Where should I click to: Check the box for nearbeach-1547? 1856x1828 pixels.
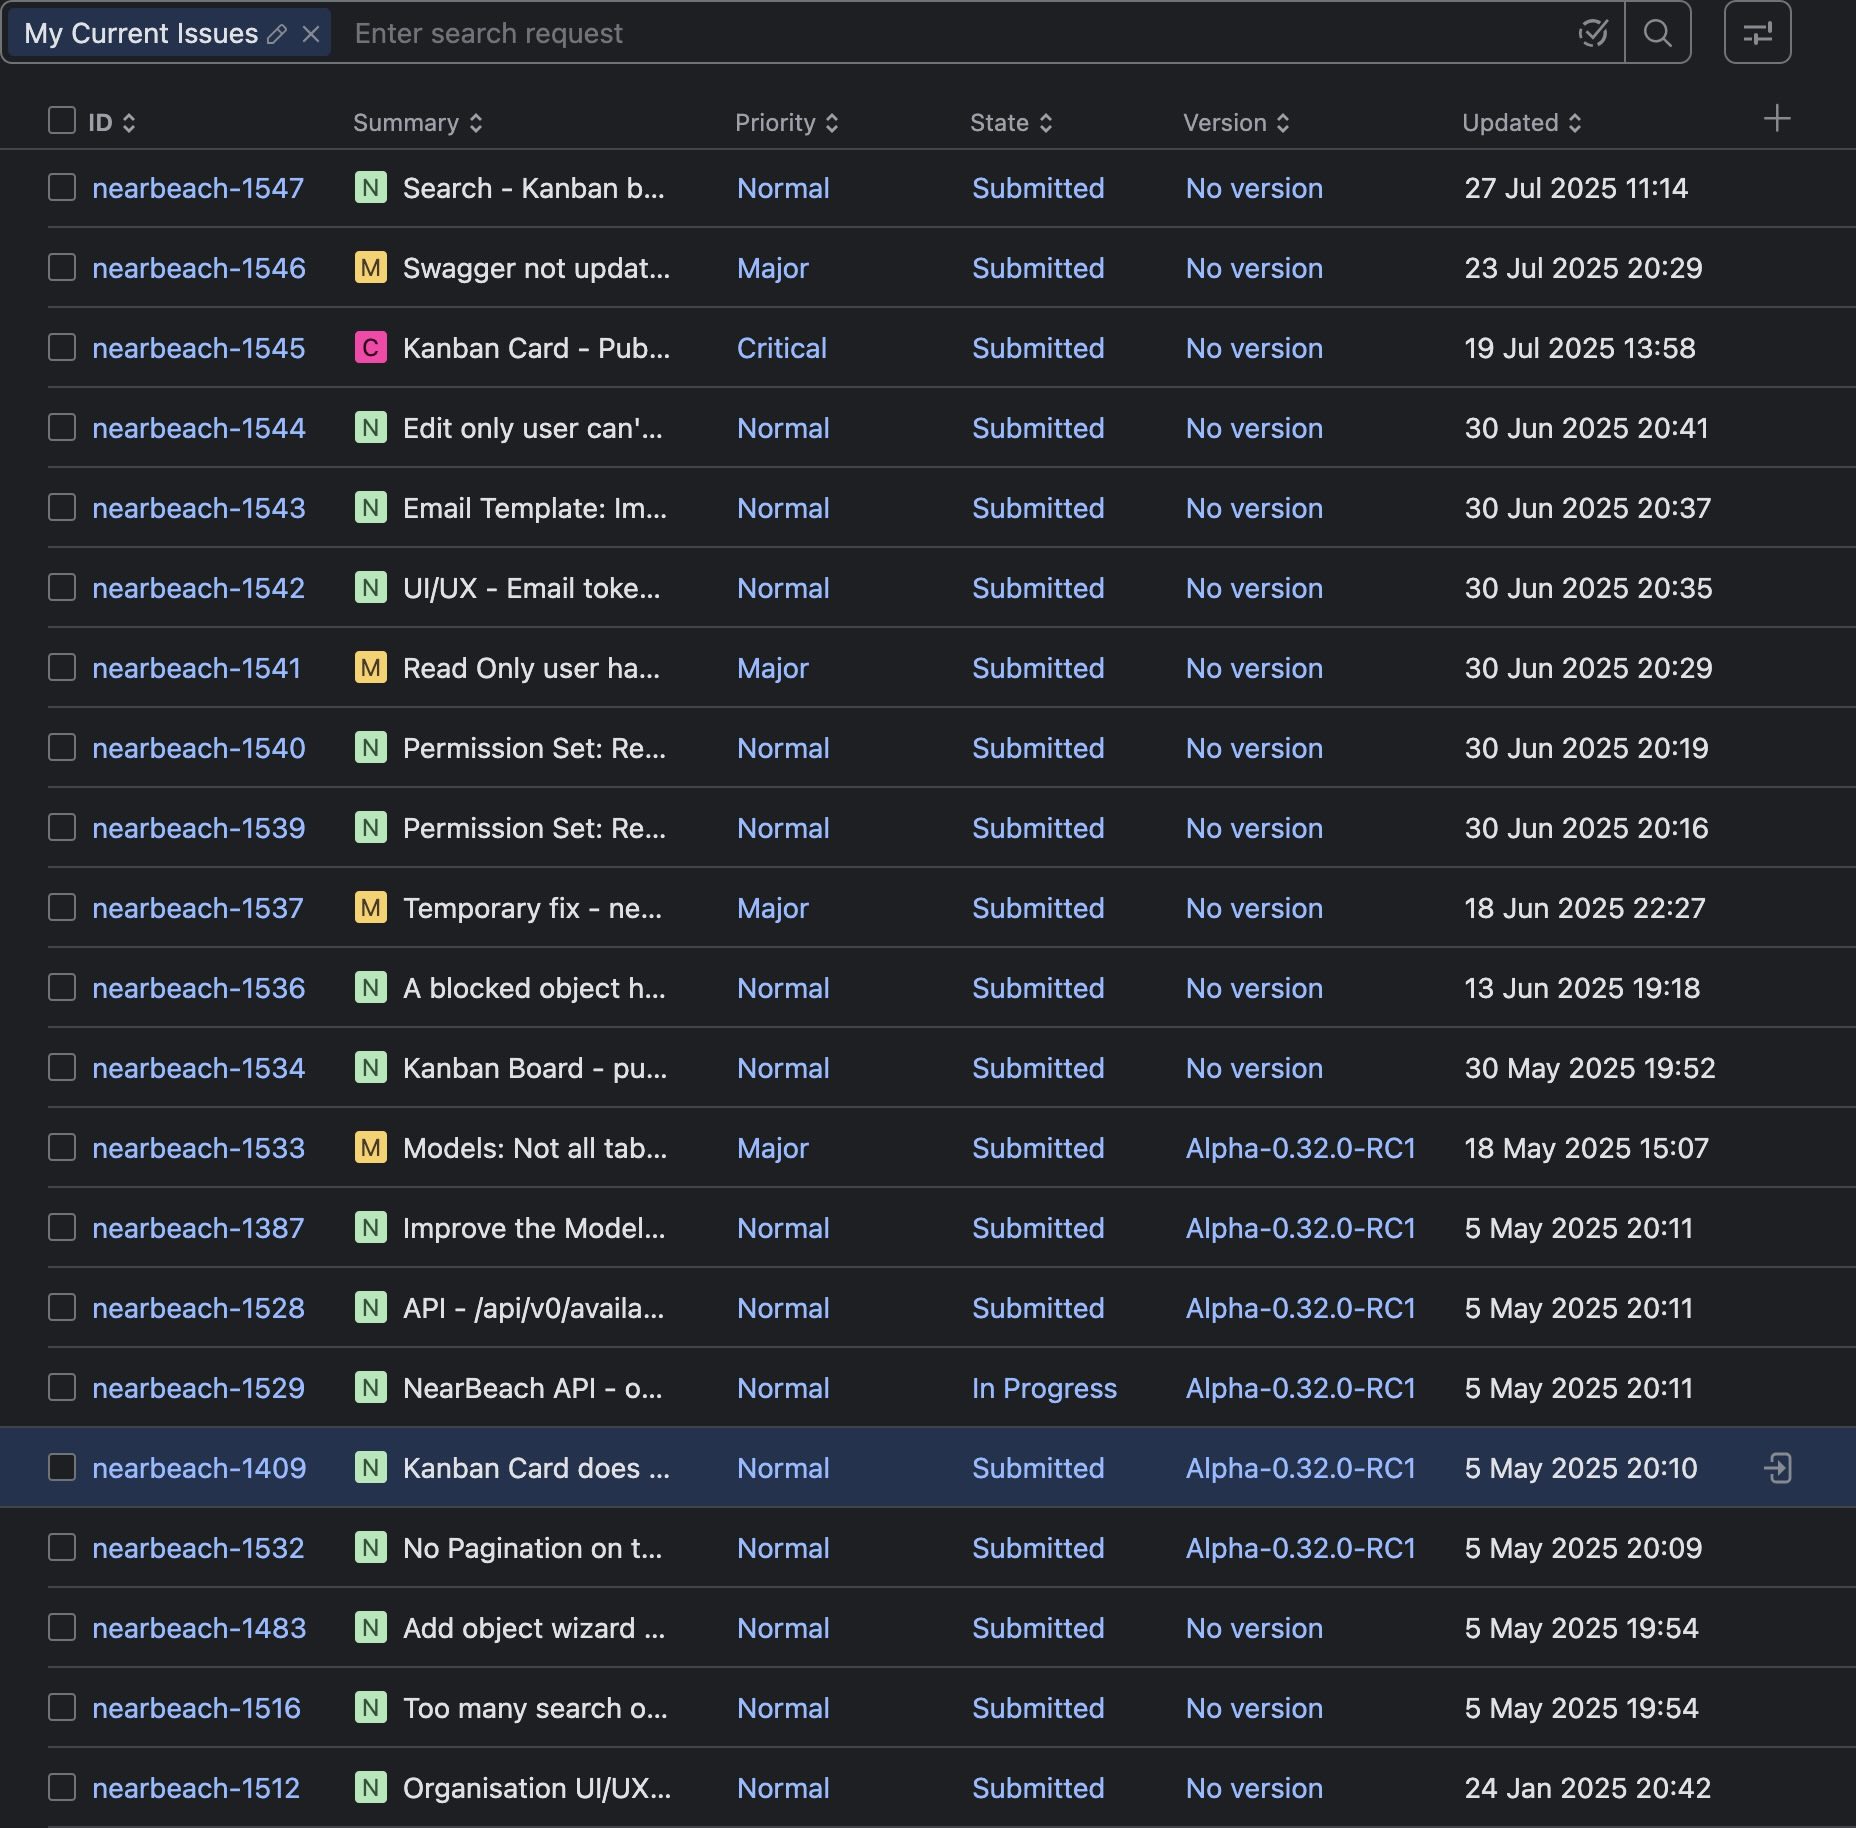point(62,188)
